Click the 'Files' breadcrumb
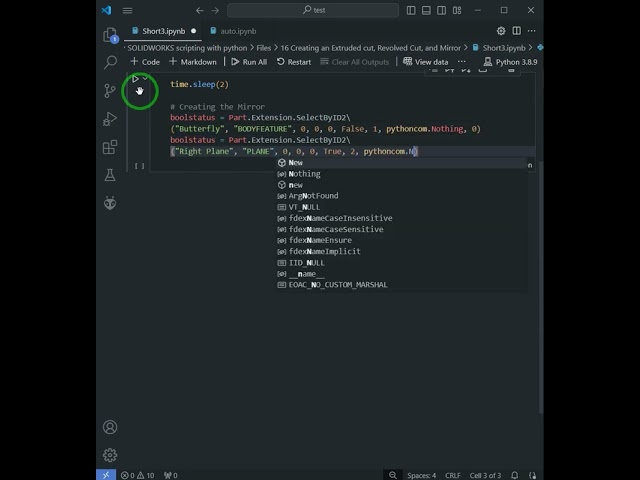Image resolution: width=640 pixels, height=480 pixels. pos(264,48)
